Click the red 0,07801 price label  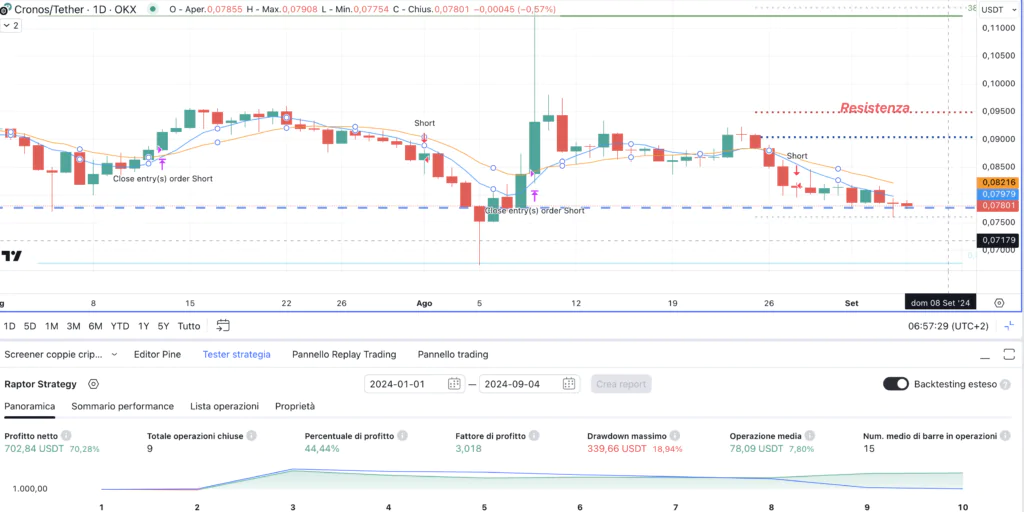click(997, 206)
